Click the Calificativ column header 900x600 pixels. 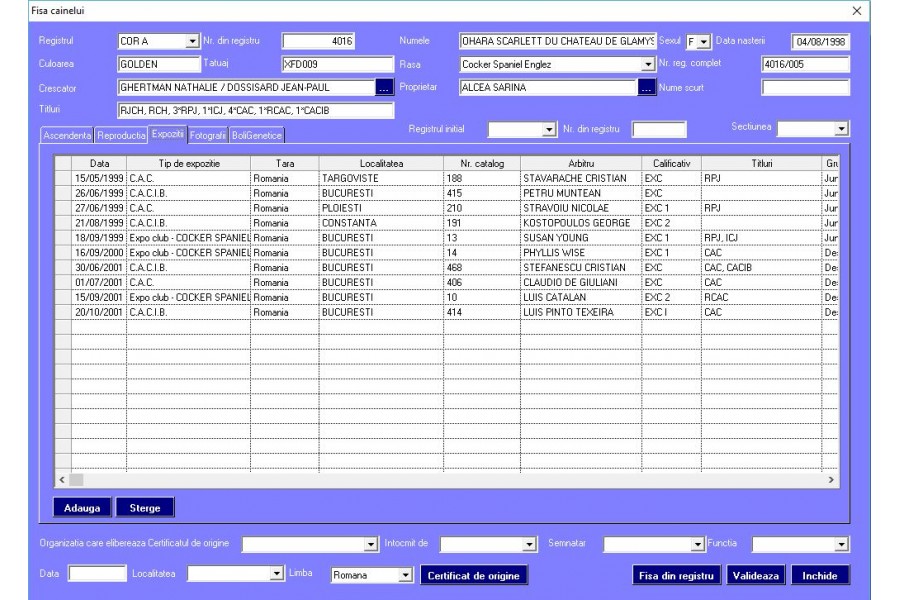672,164
